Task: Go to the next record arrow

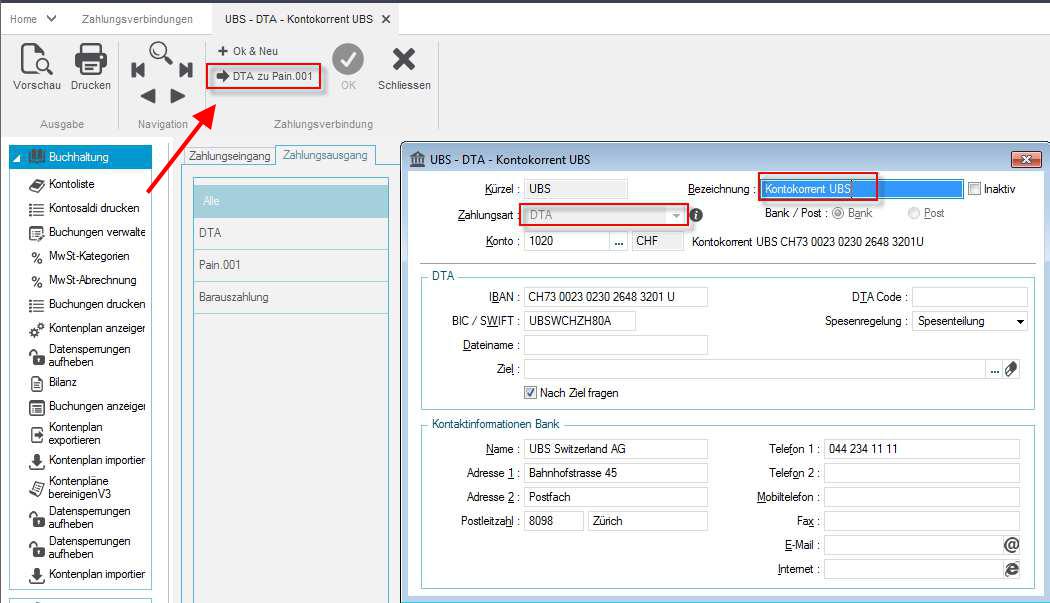Action: point(177,96)
